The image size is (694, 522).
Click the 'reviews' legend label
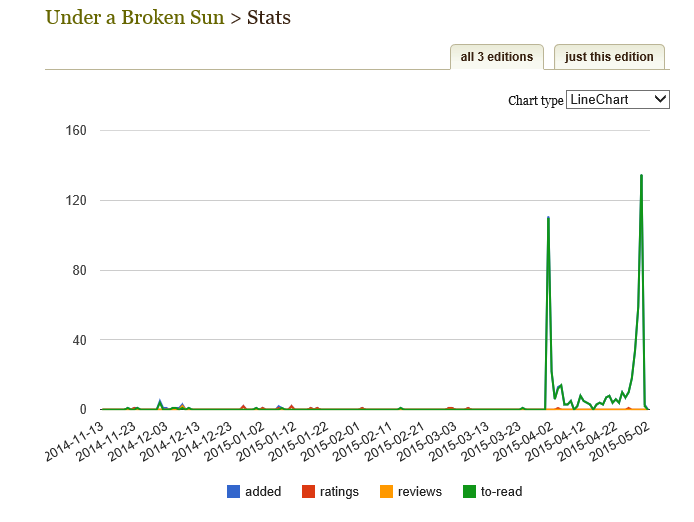[x=420, y=491]
